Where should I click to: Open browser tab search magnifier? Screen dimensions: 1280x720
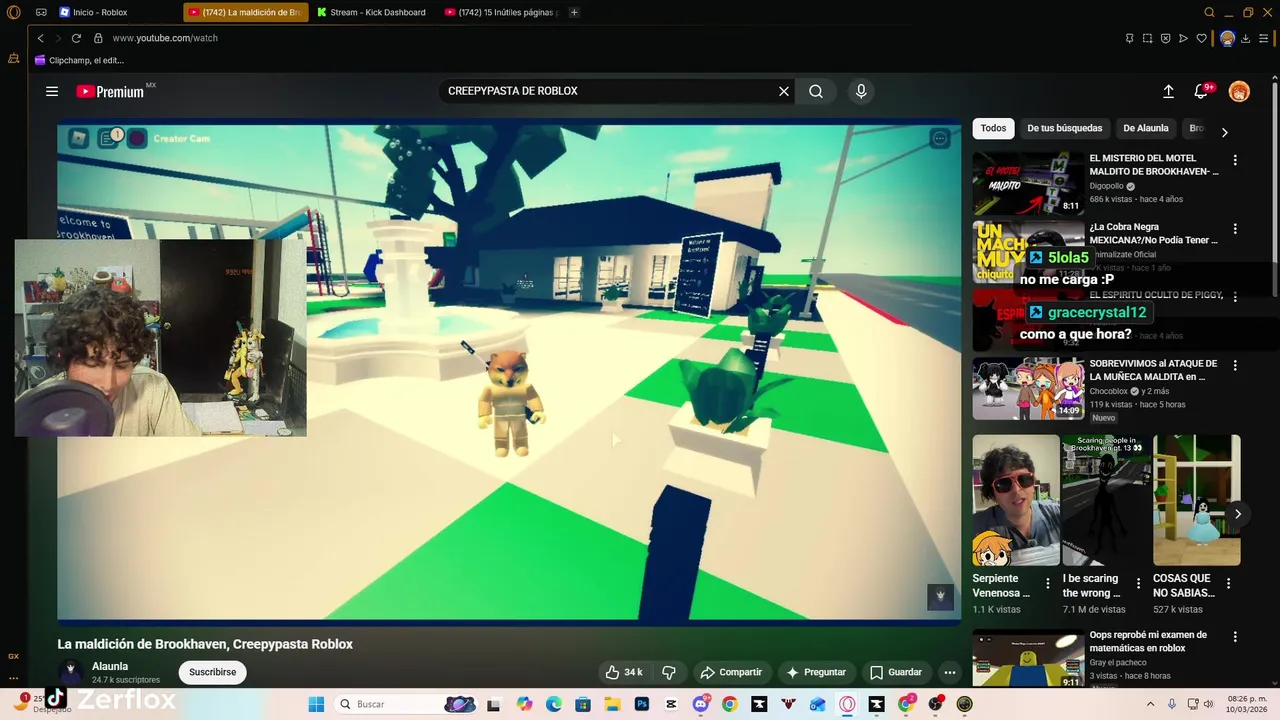pos(1209,12)
